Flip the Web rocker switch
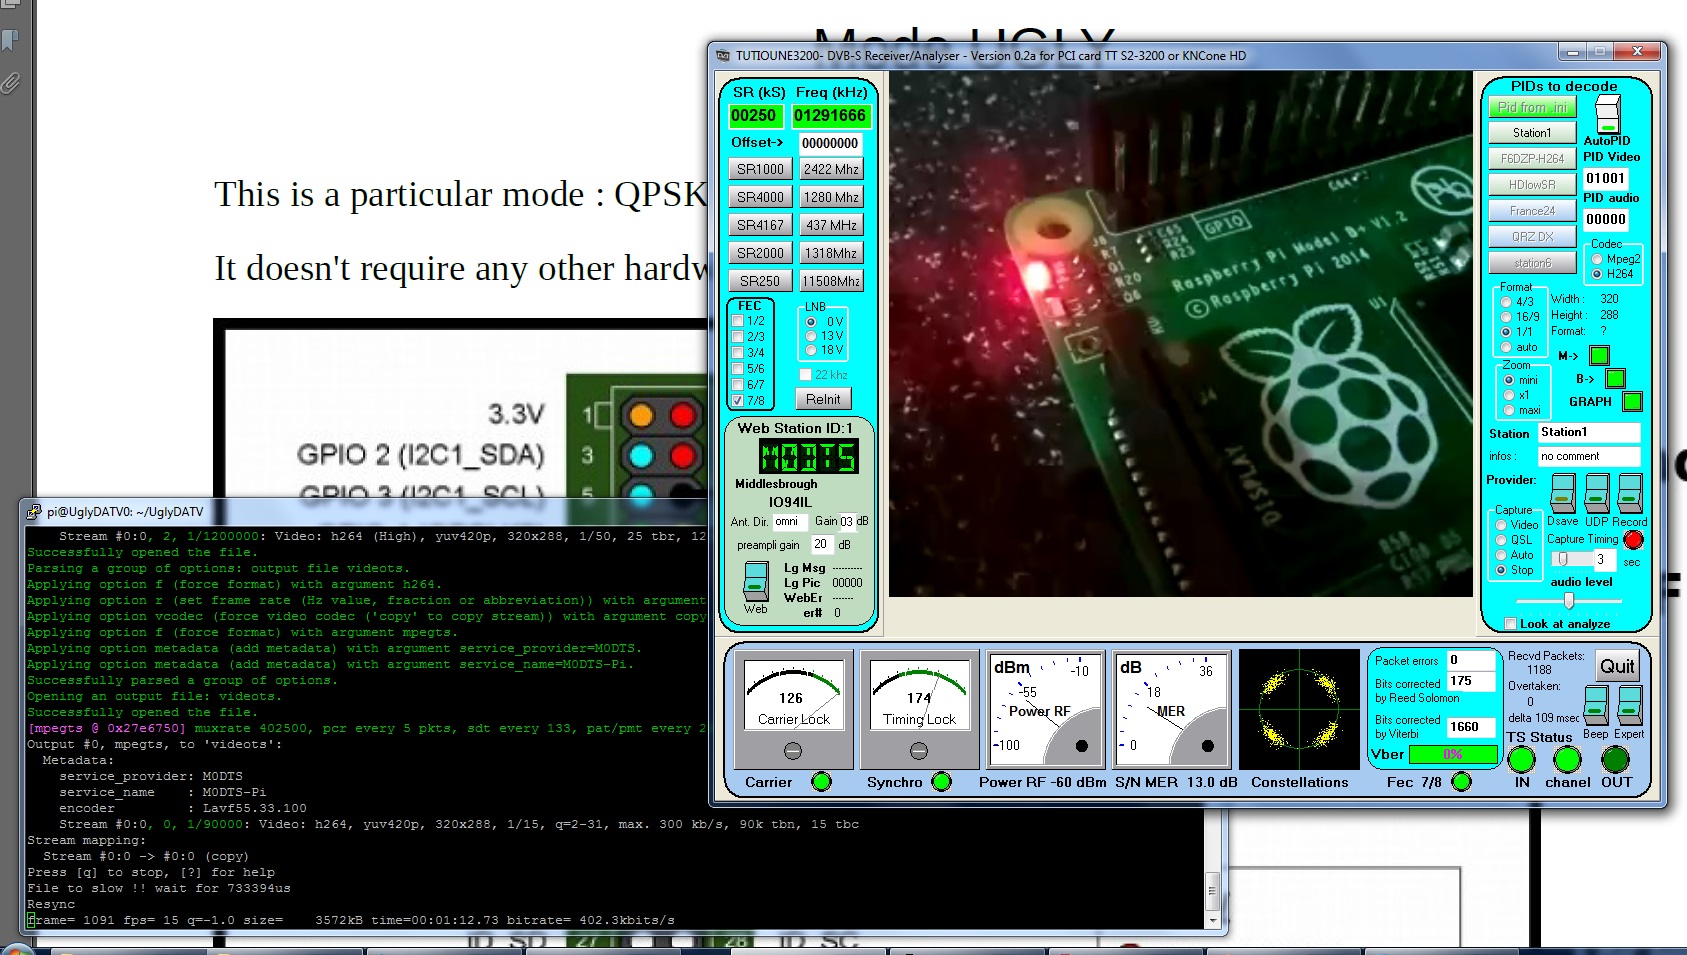The width and height of the screenshot is (1687, 955). click(x=756, y=581)
